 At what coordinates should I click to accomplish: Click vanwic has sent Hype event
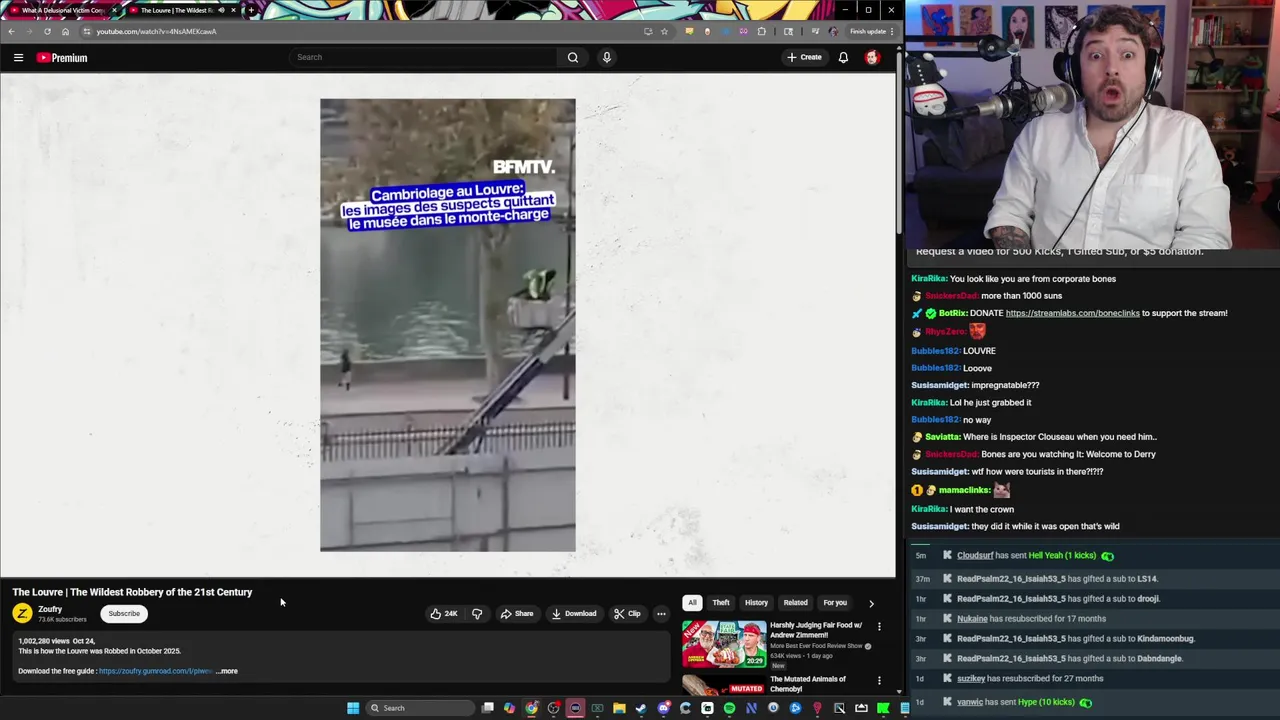(1023, 702)
